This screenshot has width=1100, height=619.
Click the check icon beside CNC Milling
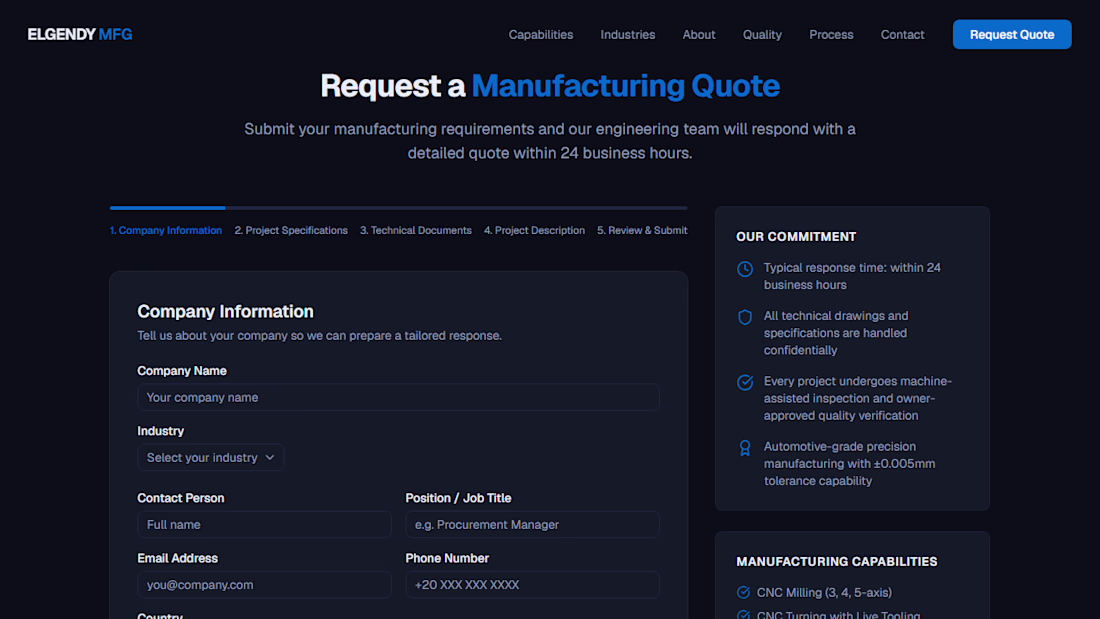tap(744, 592)
